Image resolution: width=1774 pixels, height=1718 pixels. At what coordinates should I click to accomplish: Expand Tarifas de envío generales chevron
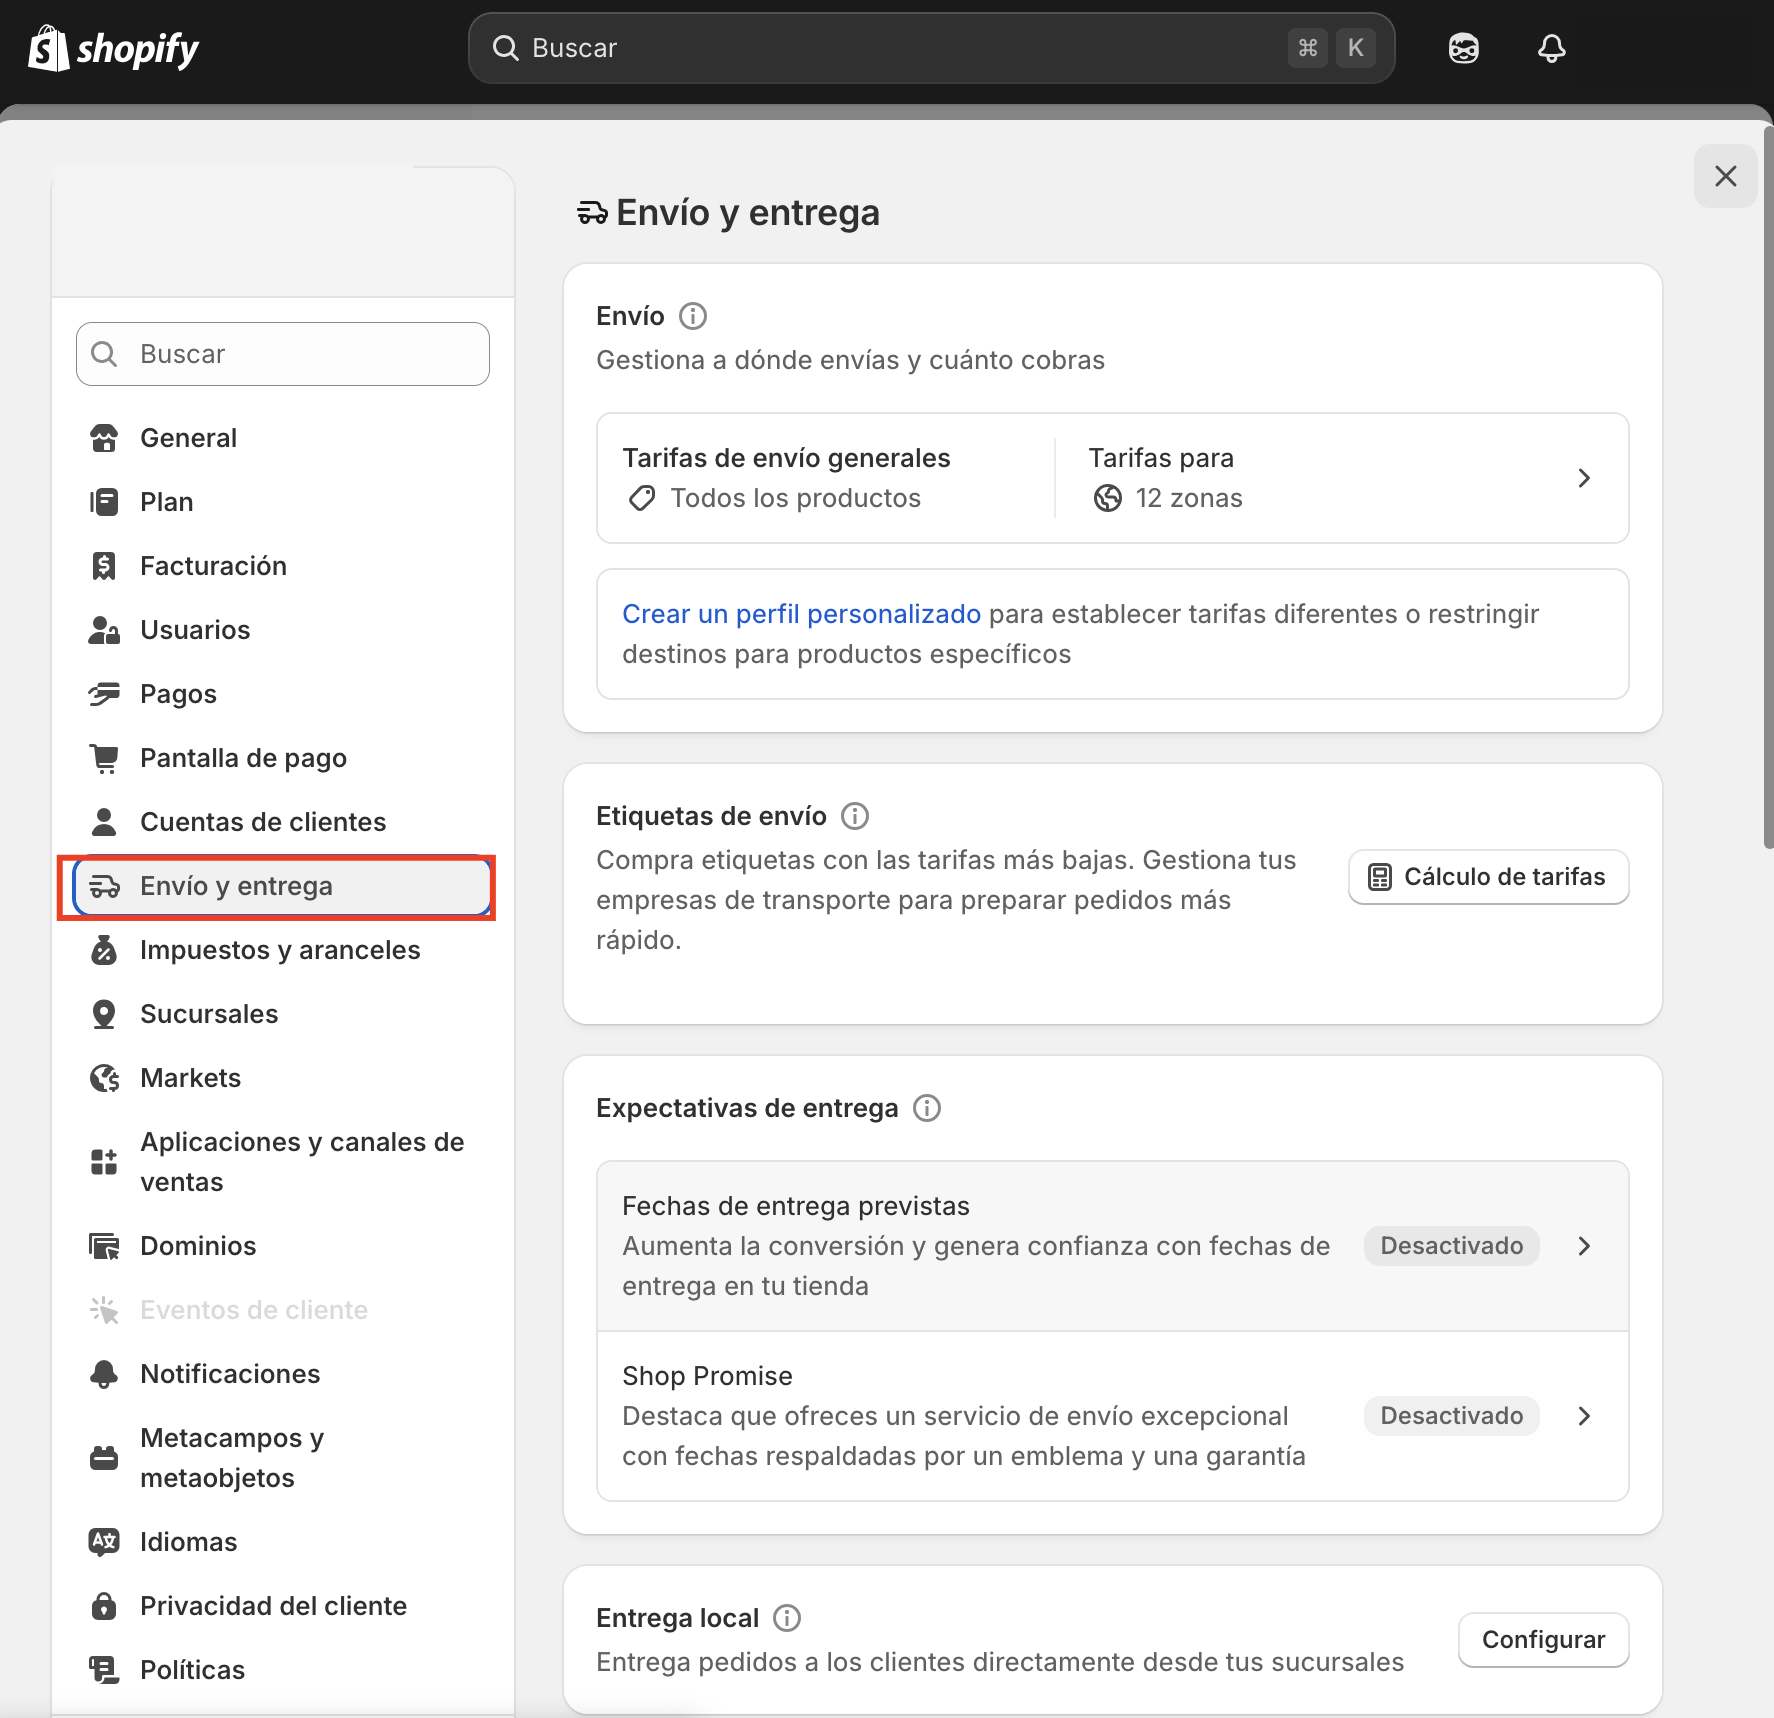[x=1583, y=478]
